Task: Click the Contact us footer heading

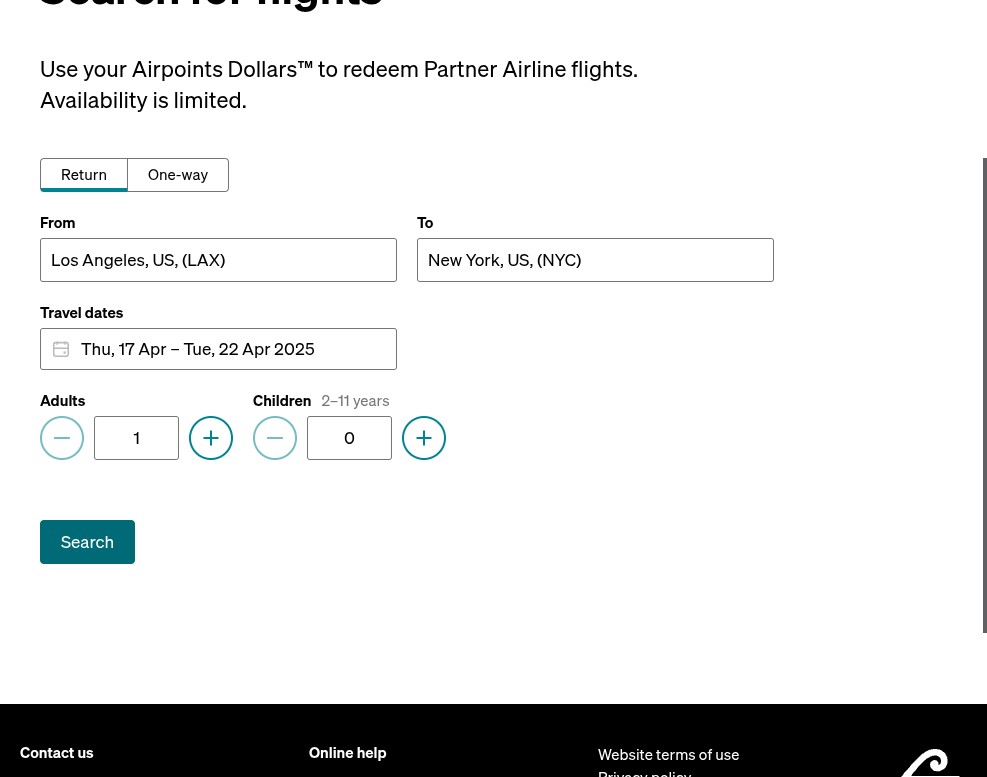Action: tap(57, 753)
